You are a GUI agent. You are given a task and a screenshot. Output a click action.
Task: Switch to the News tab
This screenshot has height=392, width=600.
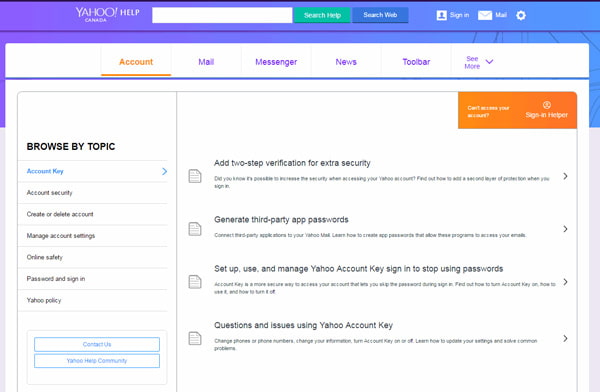(346, 62)
